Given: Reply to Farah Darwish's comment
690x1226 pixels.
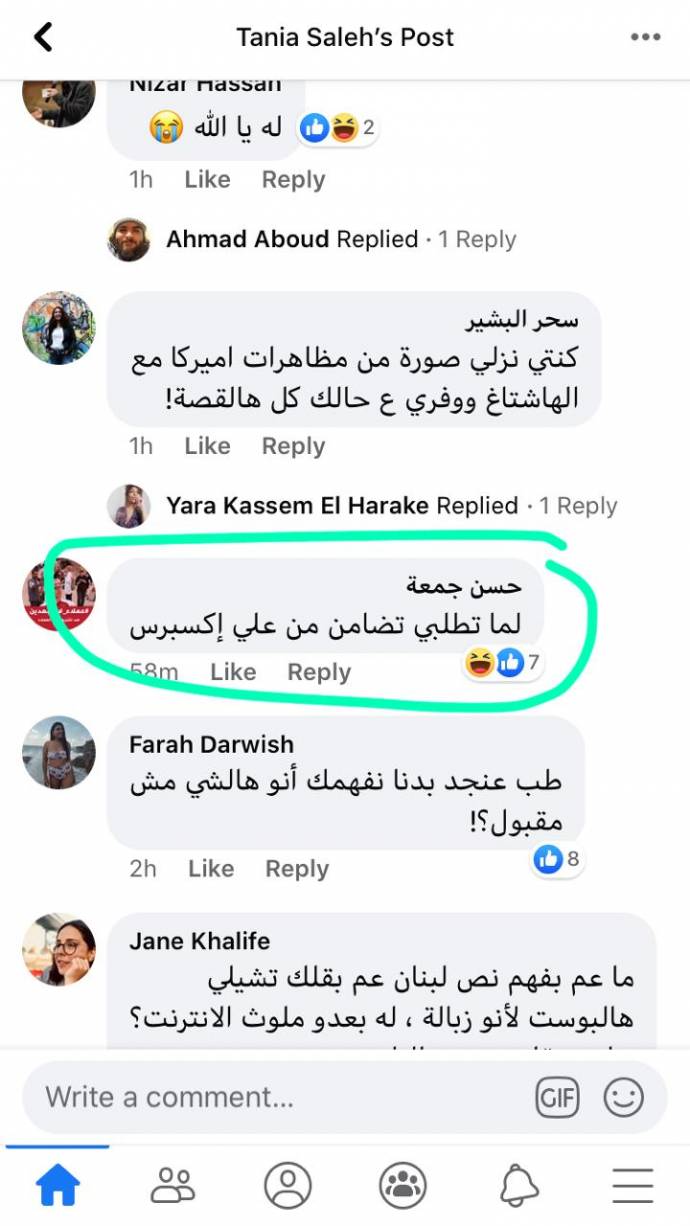Looking at the screenshot, I should [297, 869].
